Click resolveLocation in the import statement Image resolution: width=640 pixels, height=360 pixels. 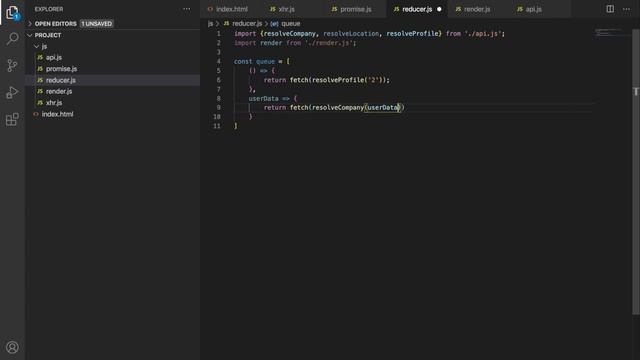pos(351,33)
